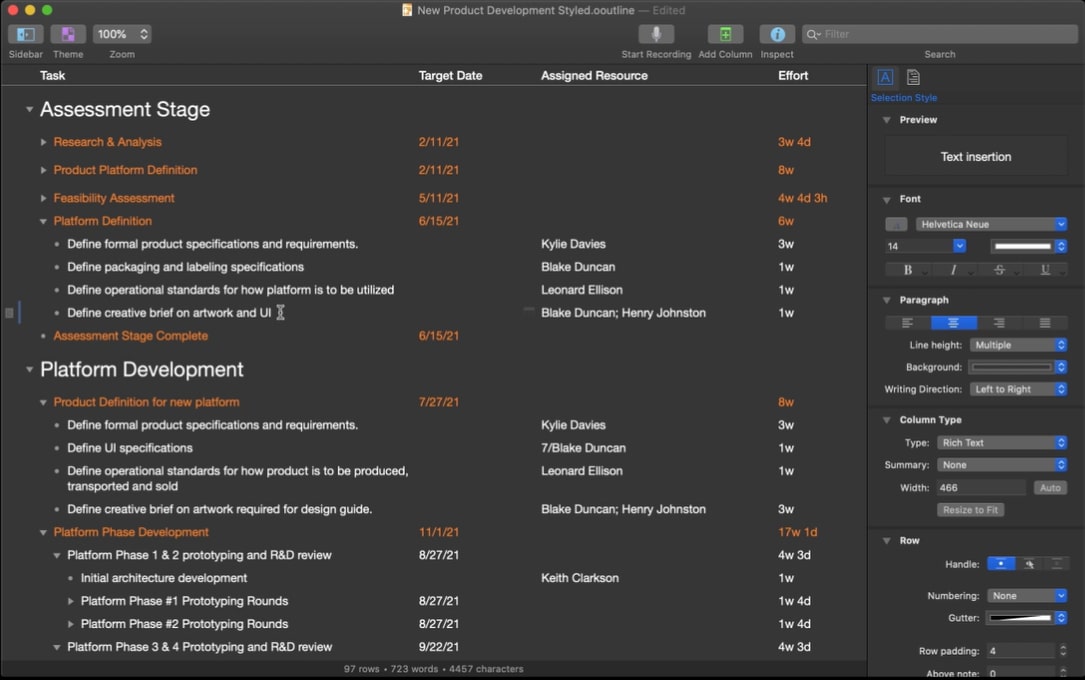Open the font color swatch
Viewport: 1085px width, 680px height.
(x=1022, y=246)
